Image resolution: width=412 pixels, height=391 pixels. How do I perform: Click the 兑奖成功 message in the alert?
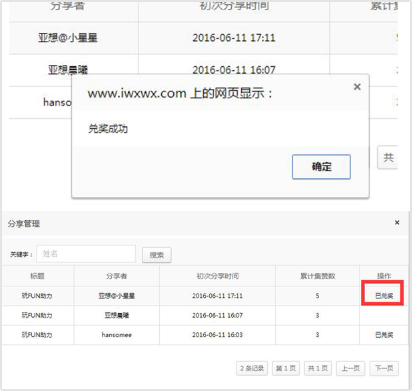point(108,129)
